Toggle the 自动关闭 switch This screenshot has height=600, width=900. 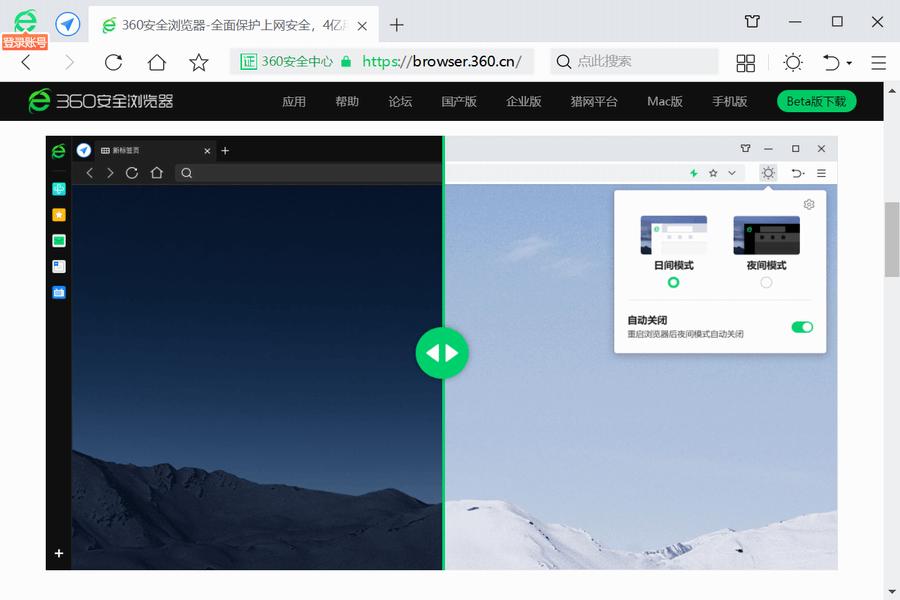click(x=802, y=327)
